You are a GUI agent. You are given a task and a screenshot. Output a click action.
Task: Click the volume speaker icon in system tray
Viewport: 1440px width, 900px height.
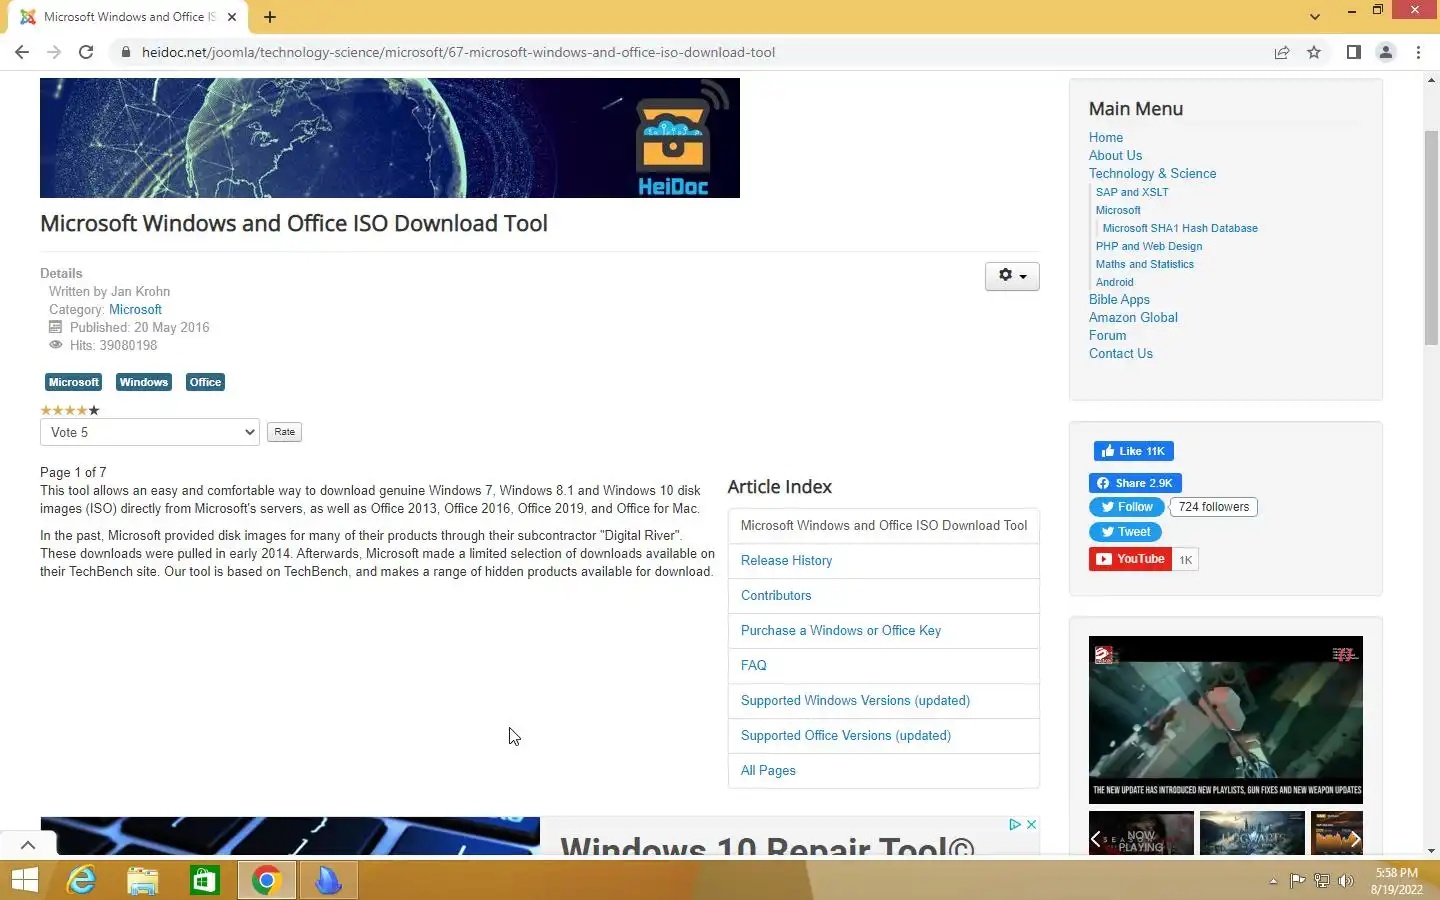tap(1346, 881)
